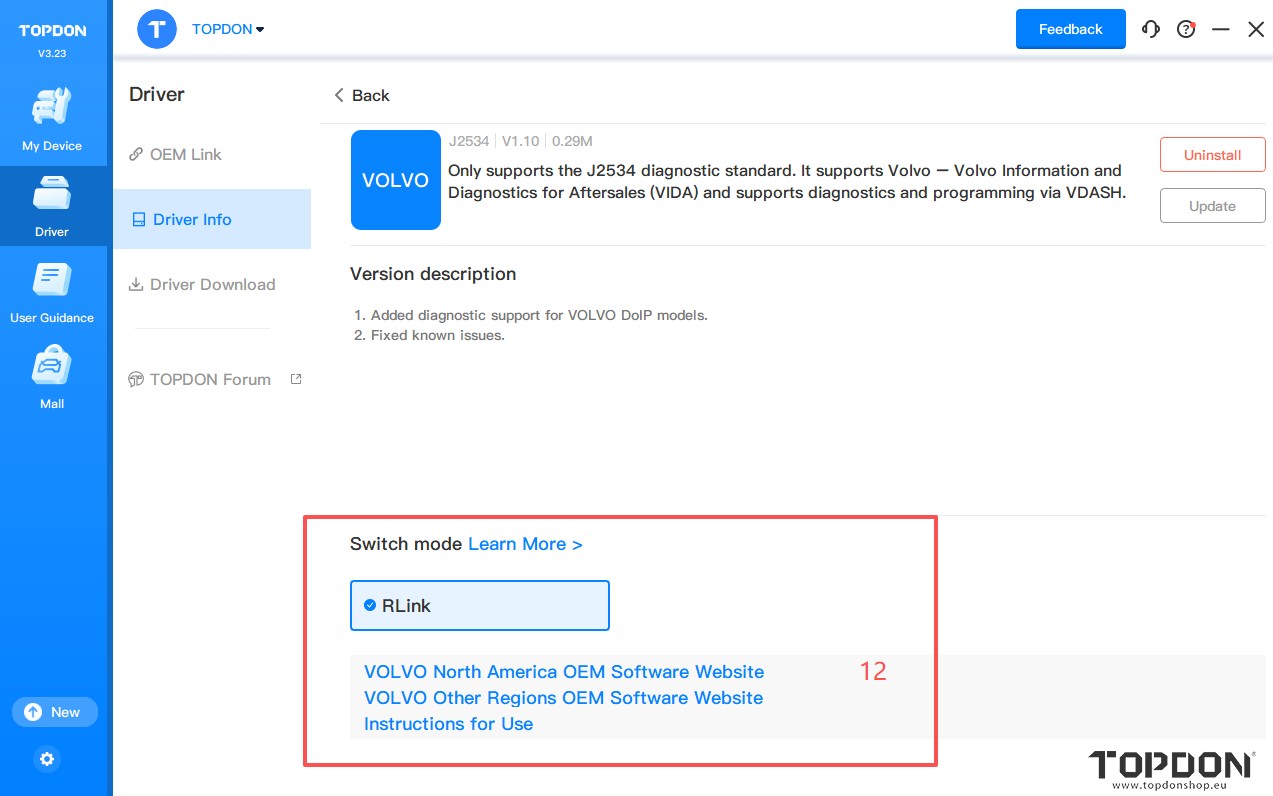Open VOLVO North America OEM Software Website
This screenshot has width=1273, height=796.
(x=564, y=672)
